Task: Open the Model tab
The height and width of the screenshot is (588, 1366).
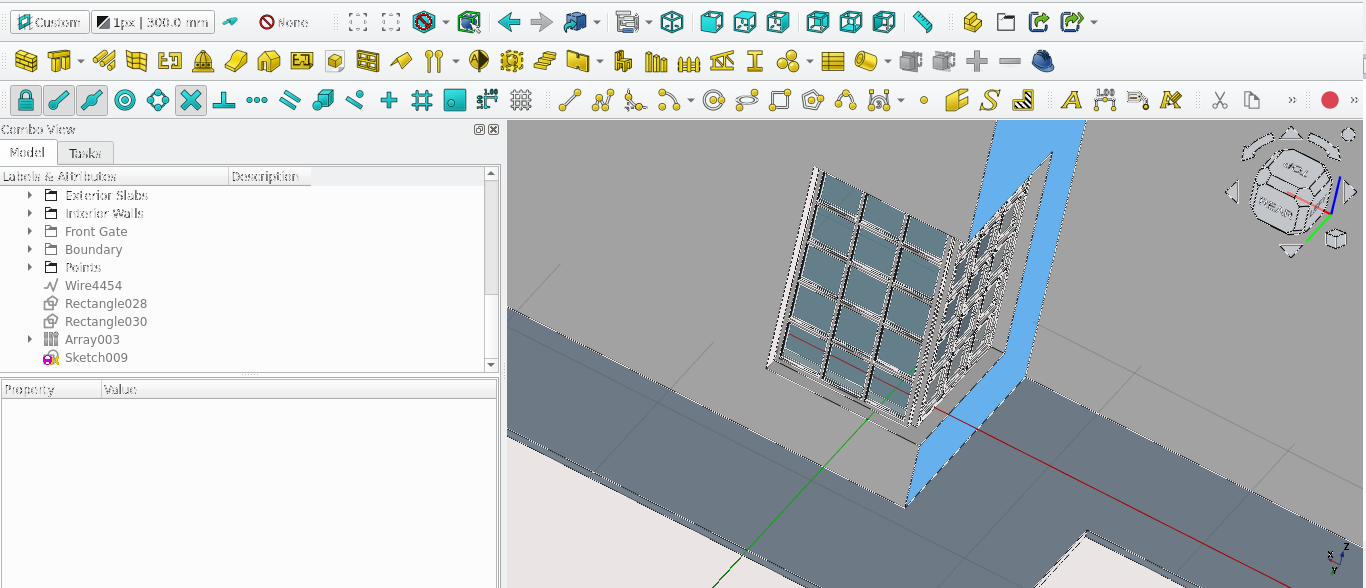Action: pyautogui.click(x=27, y=153)
